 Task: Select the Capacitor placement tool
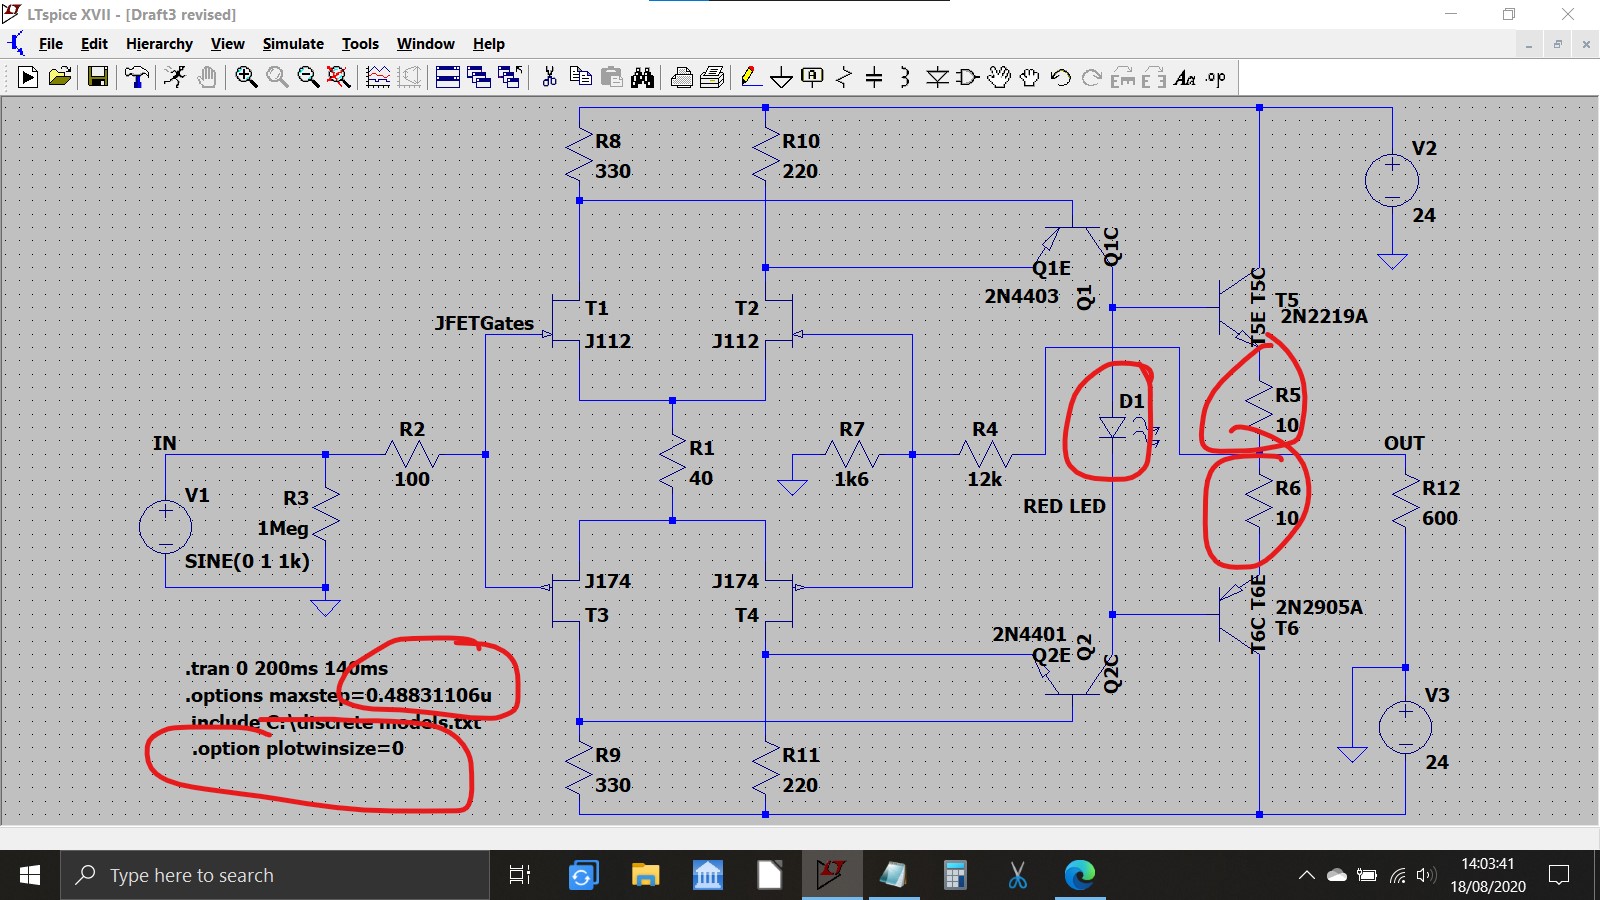pyautogui.click(x=874, y=77)
